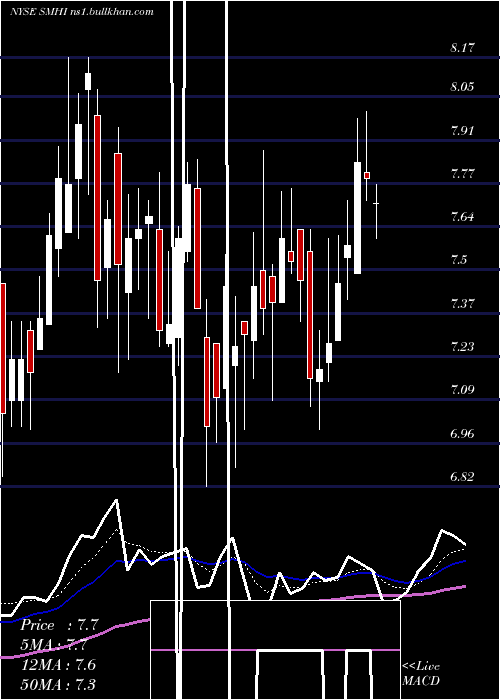This screenshot has width=500, height=700.
Task: Click the 7.77 price level label
Action: 462,174
